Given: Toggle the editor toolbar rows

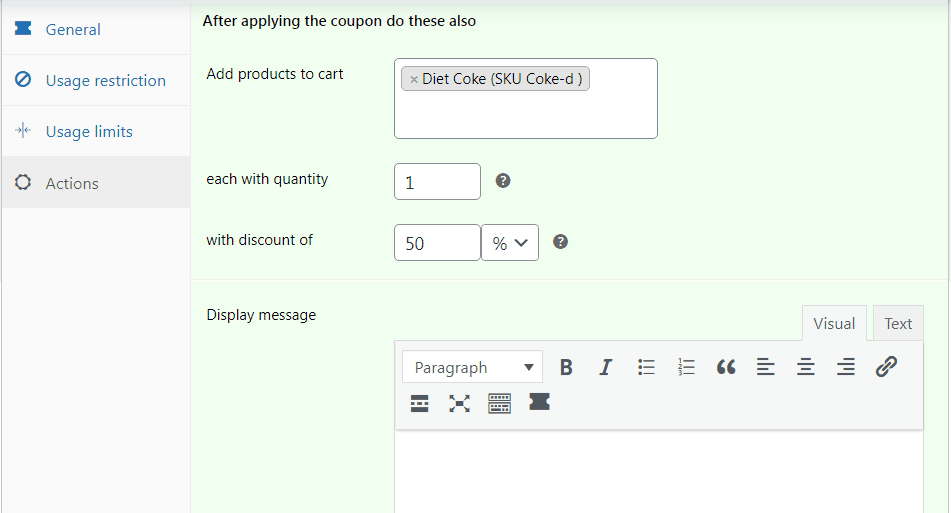Looking at the screenshot, I should [499, 403].
